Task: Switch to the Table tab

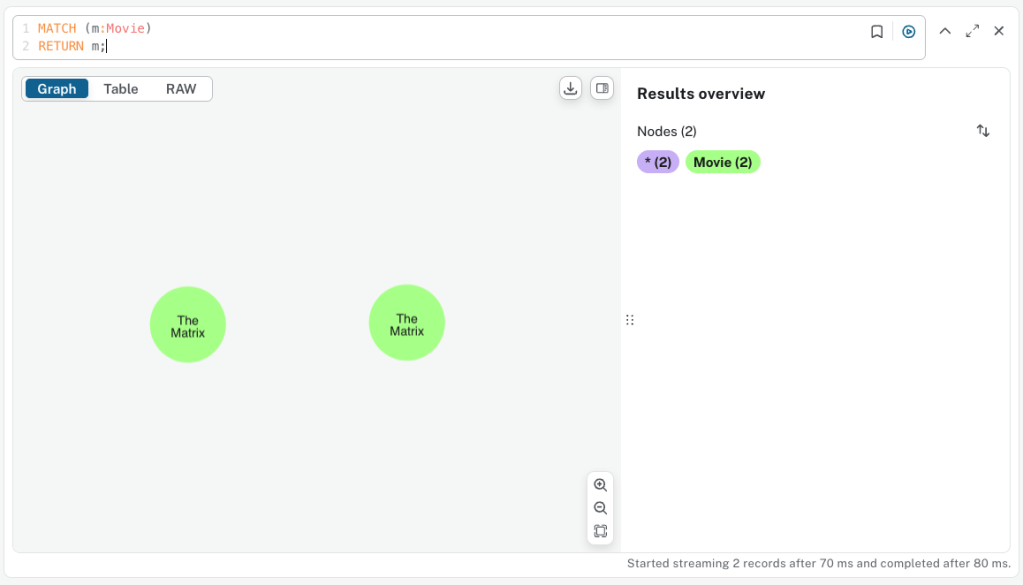Action: (120, 88)
